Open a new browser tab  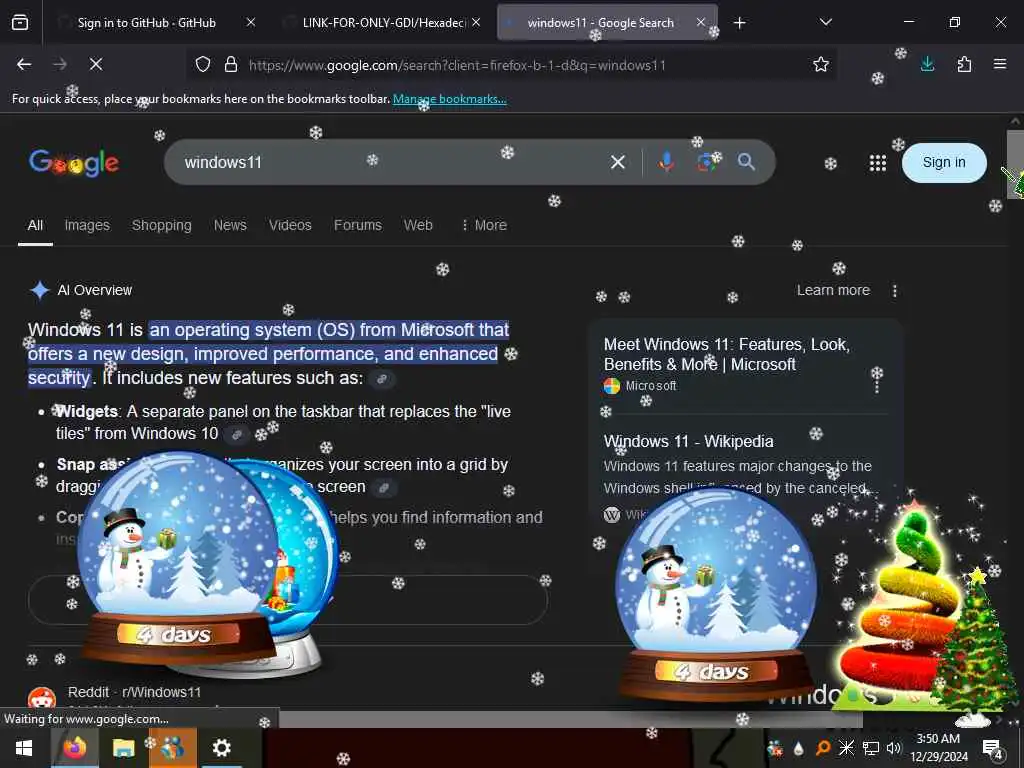(739, 24)
